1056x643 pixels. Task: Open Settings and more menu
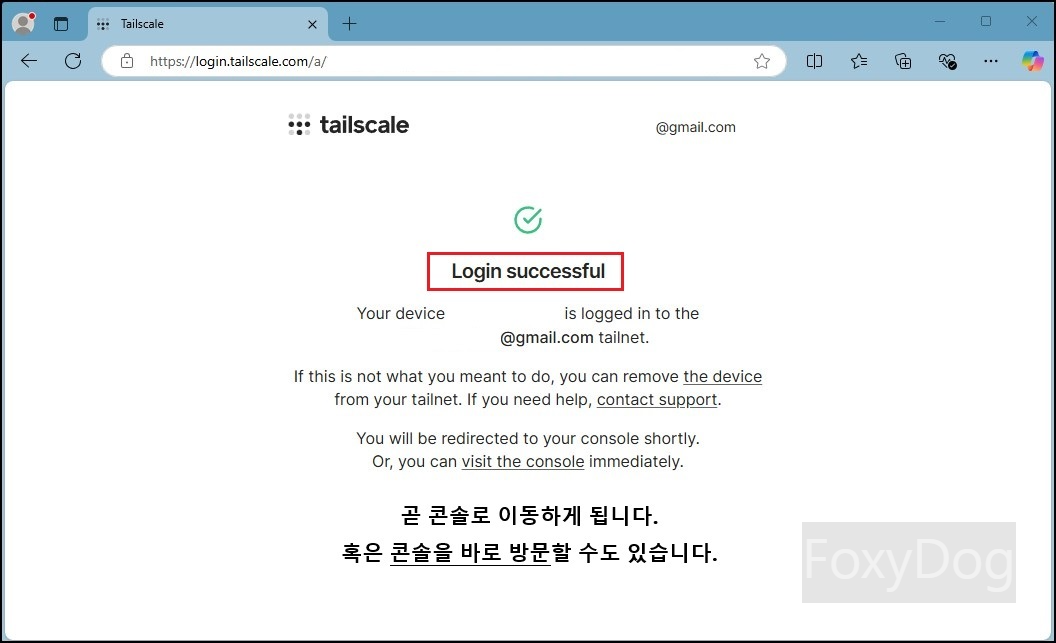click(x=991, y=61)
